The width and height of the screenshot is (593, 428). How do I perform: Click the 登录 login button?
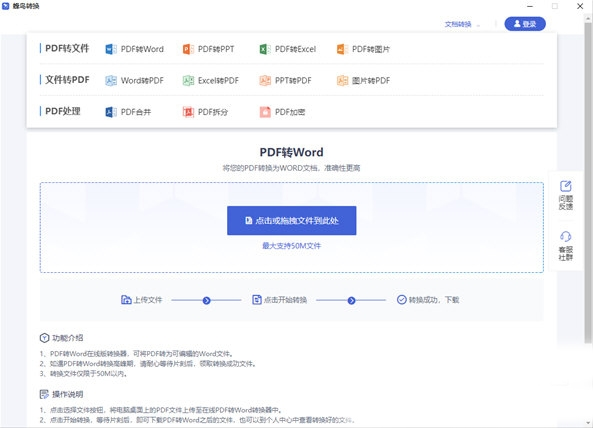[525, 24]
